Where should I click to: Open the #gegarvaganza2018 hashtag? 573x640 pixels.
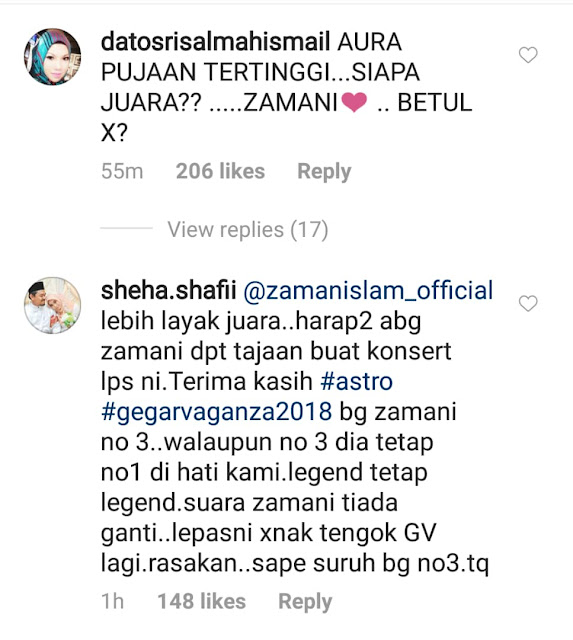[x=217, y=412]
